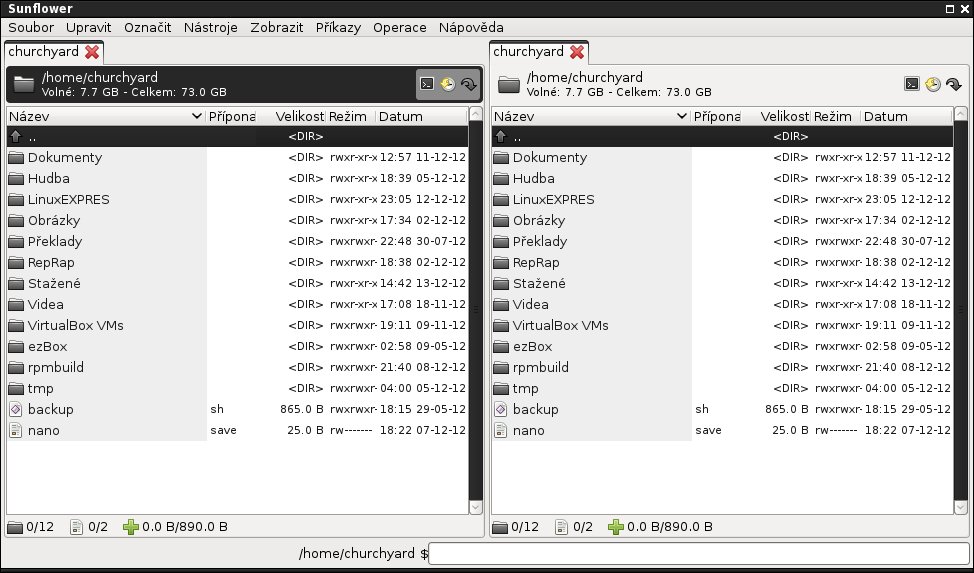Select ezBox in right panel
This screenshot has height=573, width=974.
click(x=722, y=347)
